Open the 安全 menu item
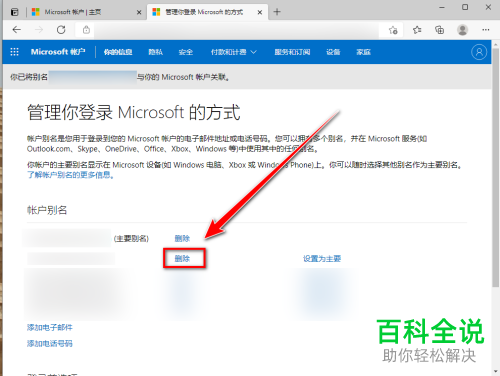Screen dimensions: 500x376 pyautogui.click(x=186, y=52)
